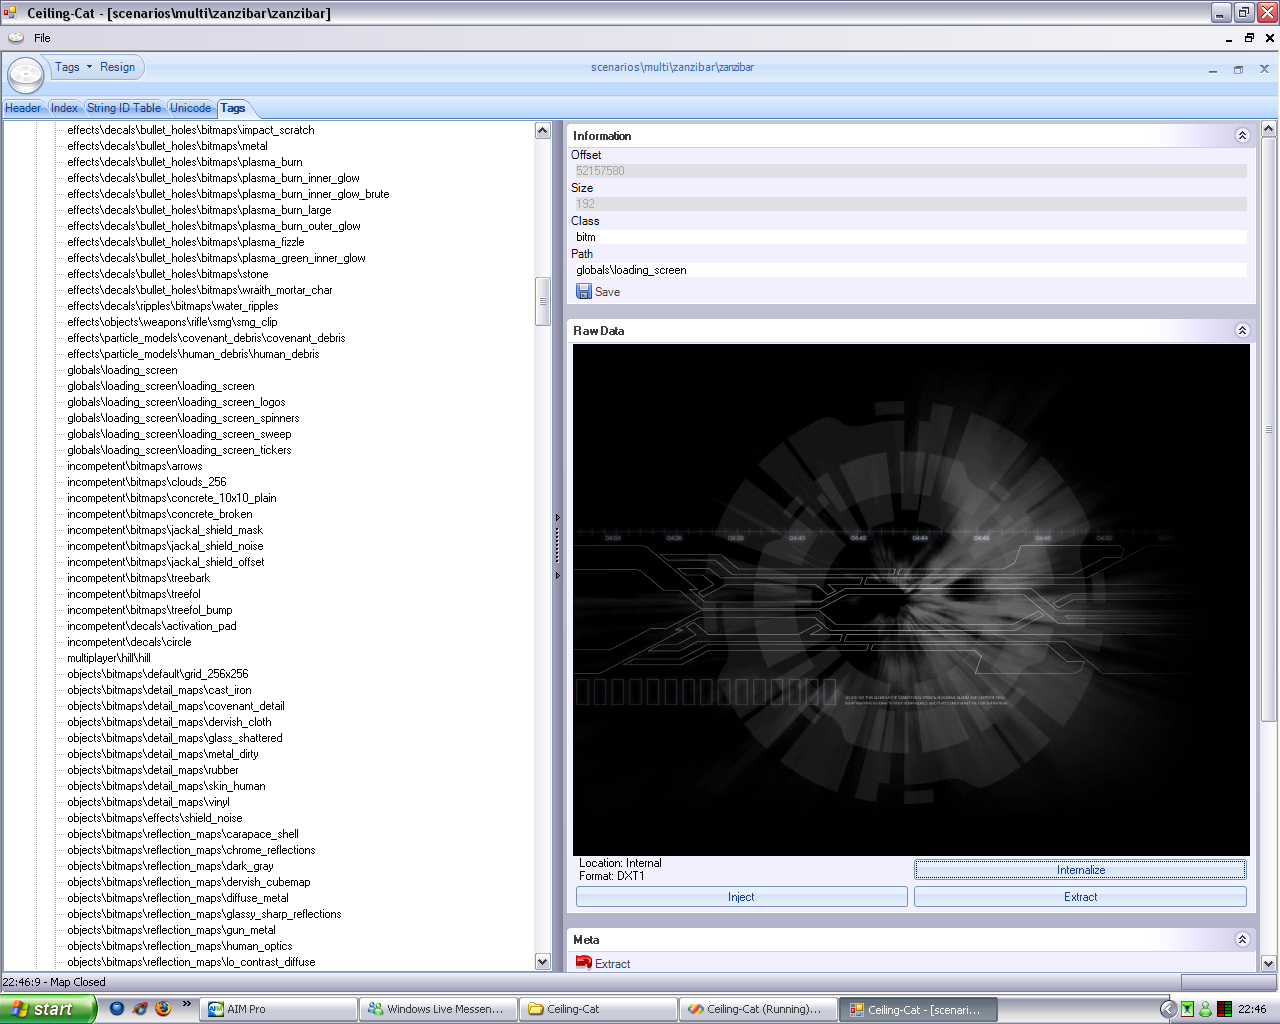The height and width of the screenshot is (1024, 1280).
Task: Select globals\loading_screen\loading_screen_logos in the tree
Action: [176, 402]
